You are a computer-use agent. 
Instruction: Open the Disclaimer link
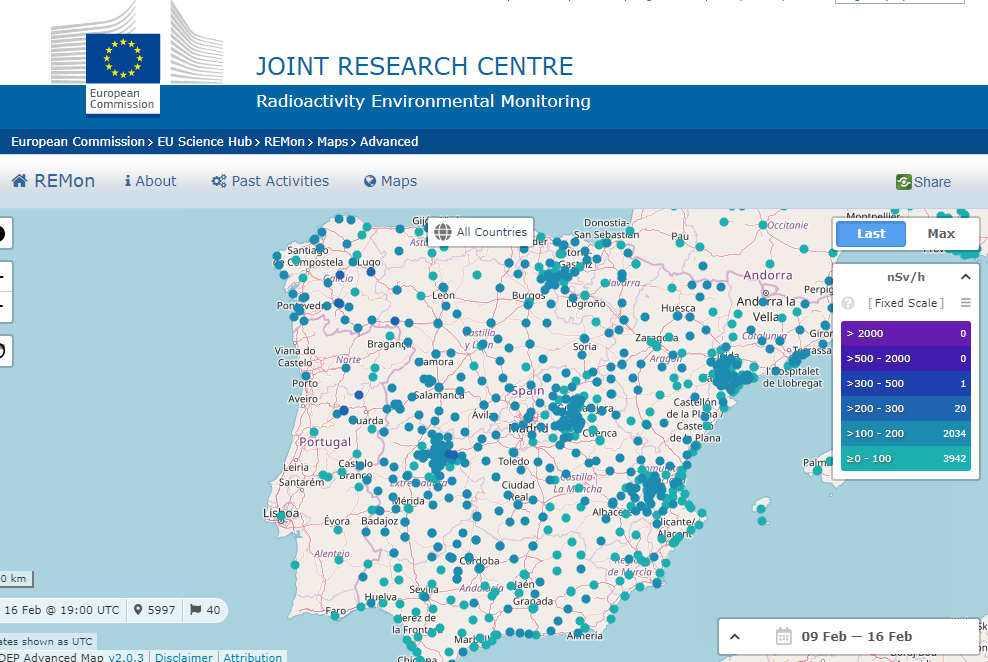183,657
